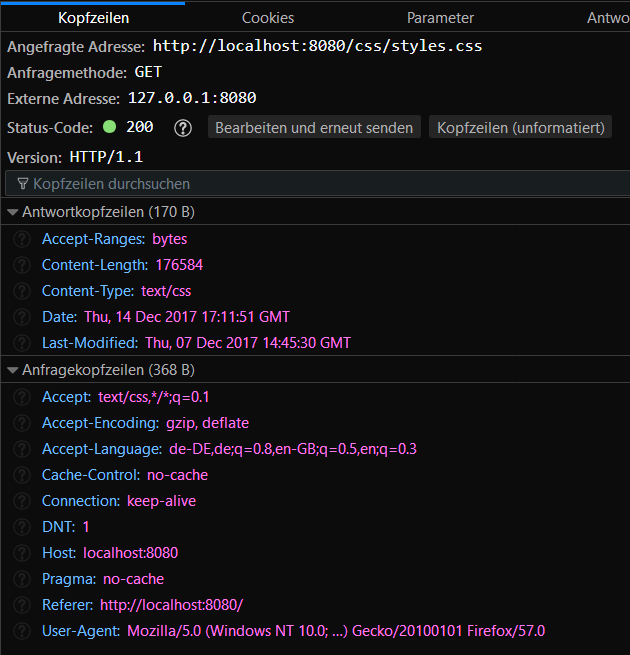Click Kopfzeilen (unformatiert) button

521,127
